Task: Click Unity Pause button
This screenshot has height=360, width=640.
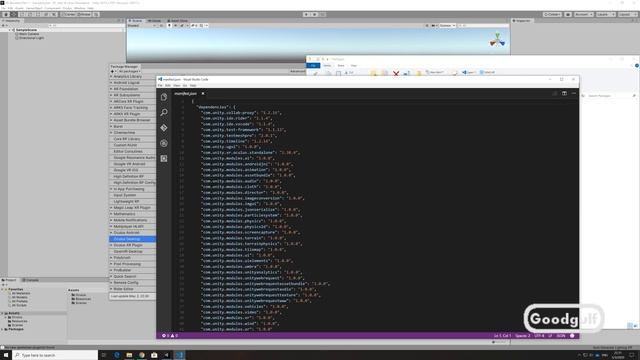Action: (x=314, y=14)
